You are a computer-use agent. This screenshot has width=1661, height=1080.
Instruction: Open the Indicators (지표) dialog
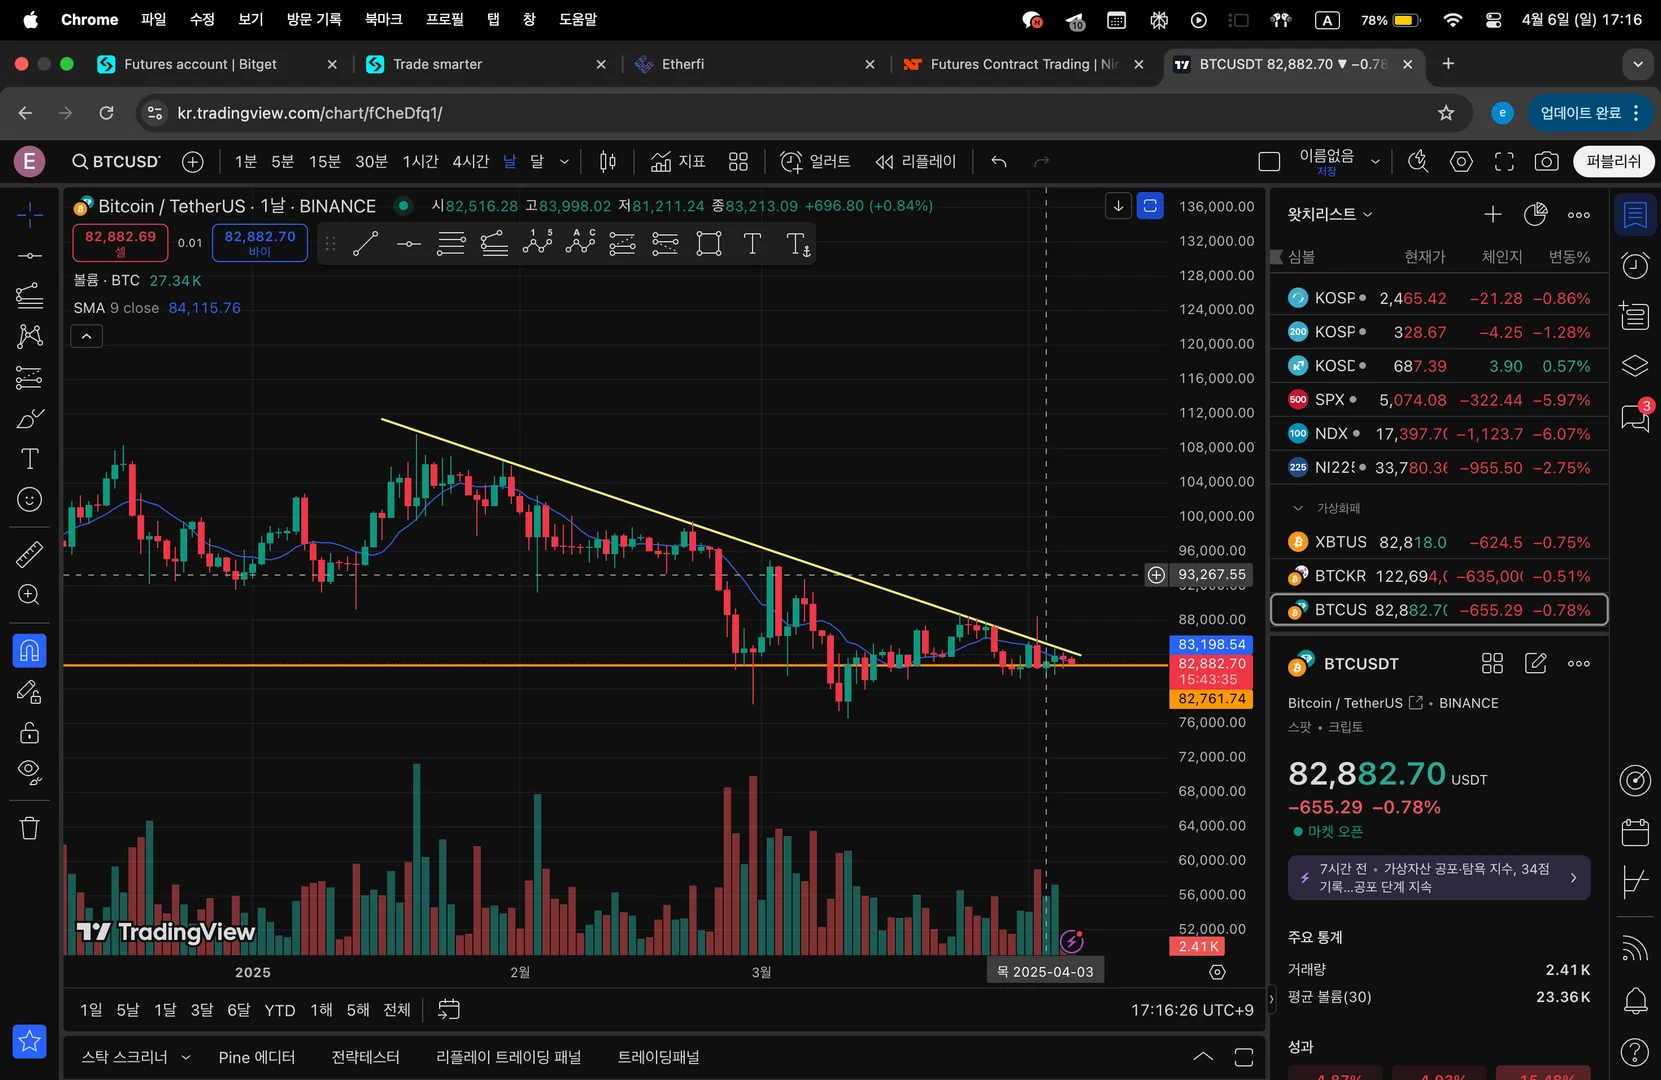(678, 162)
